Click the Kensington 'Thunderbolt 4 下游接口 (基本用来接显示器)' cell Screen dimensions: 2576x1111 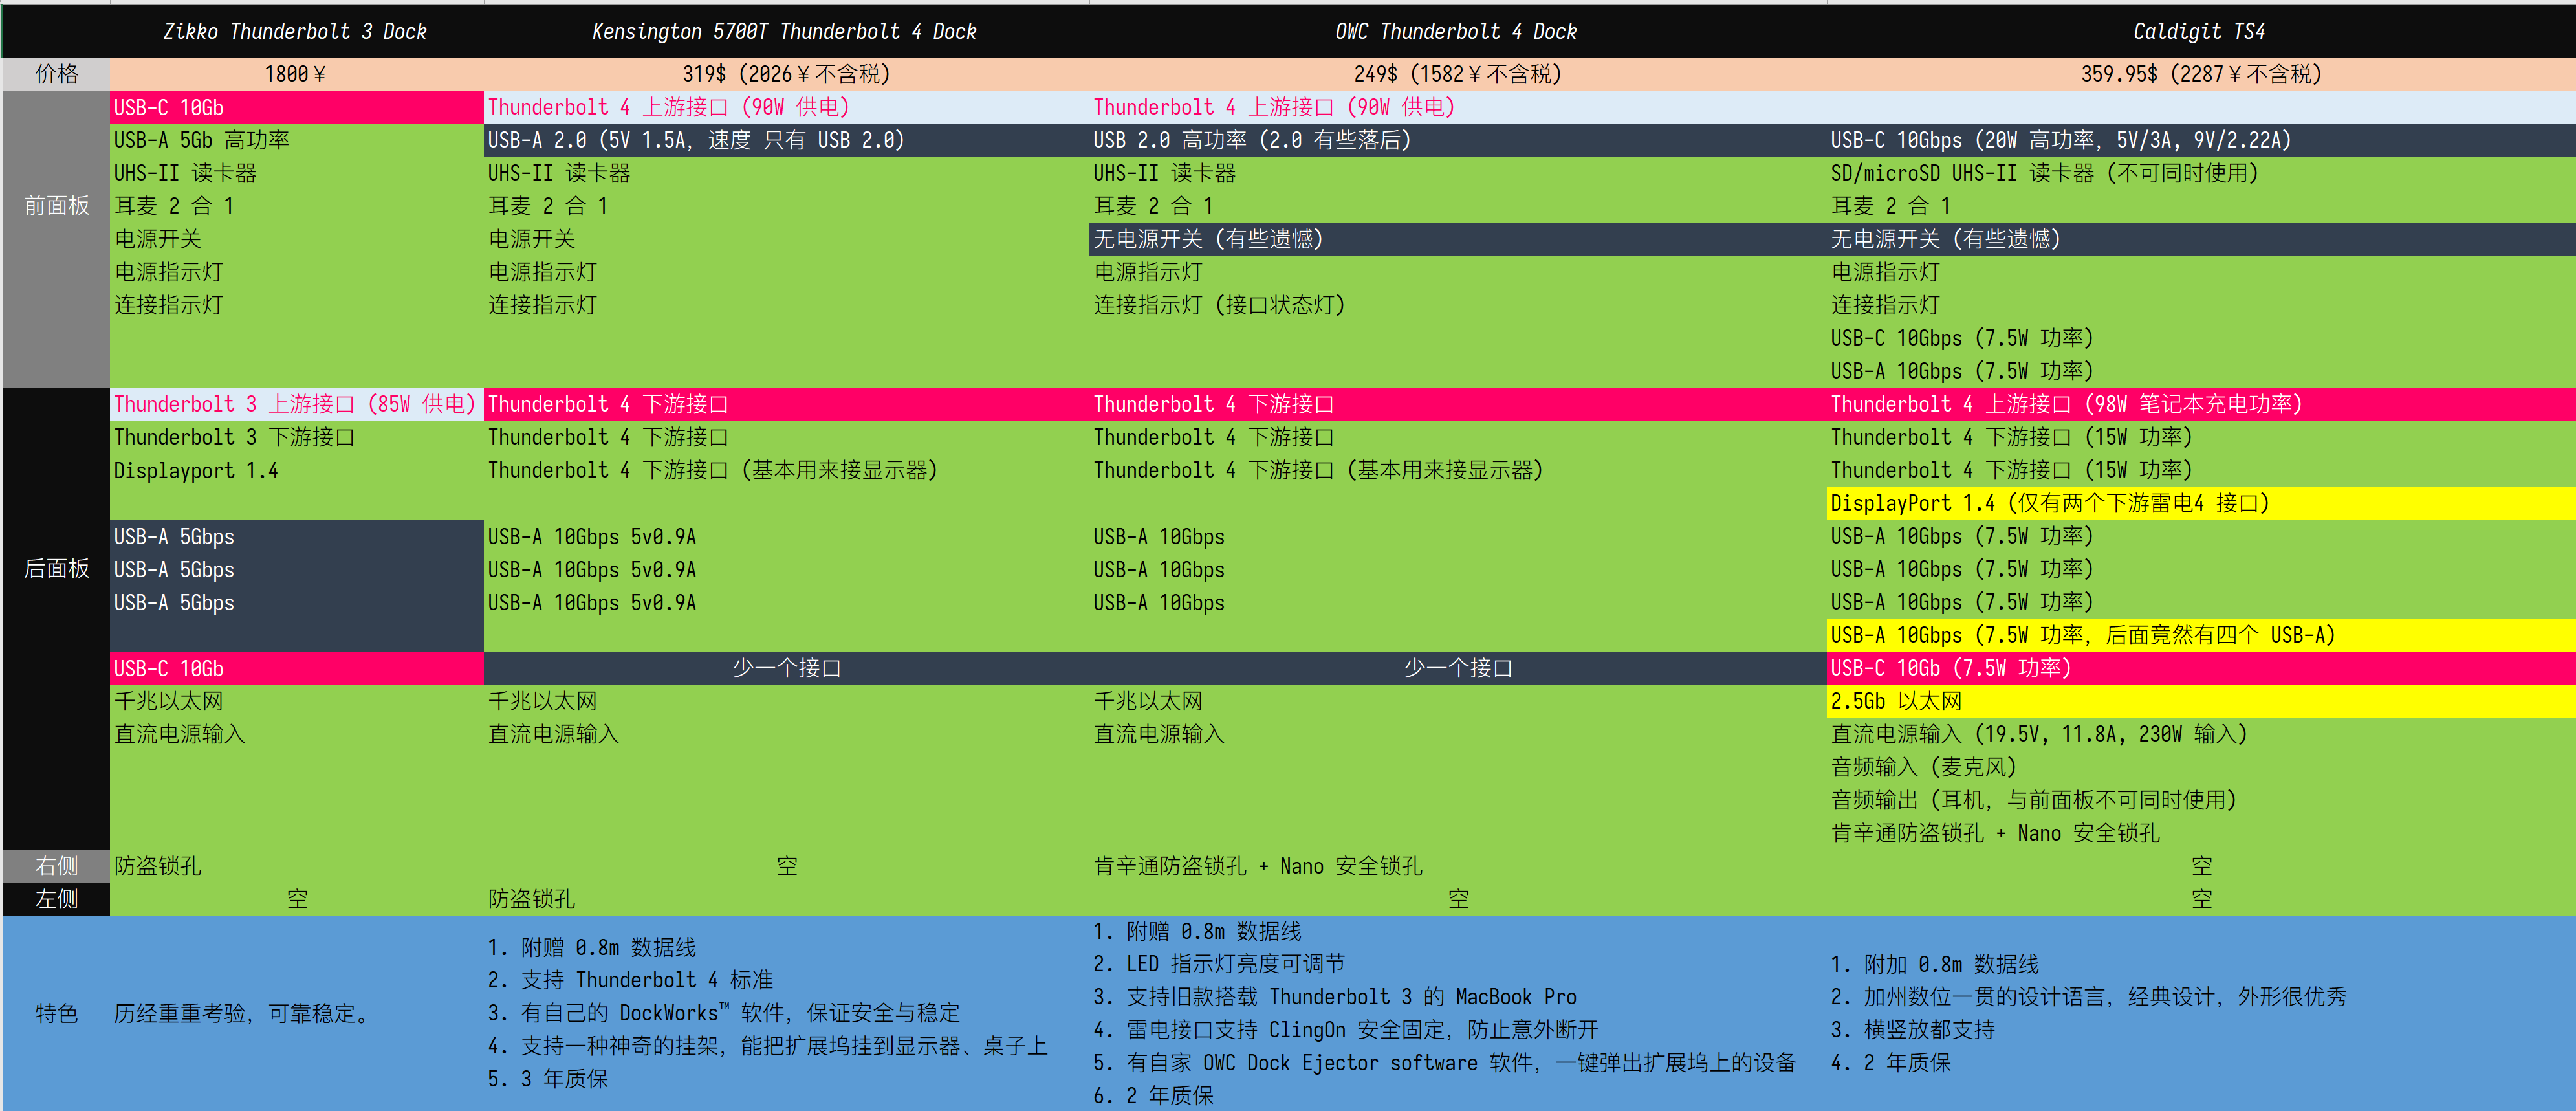(x=786, y=470)
